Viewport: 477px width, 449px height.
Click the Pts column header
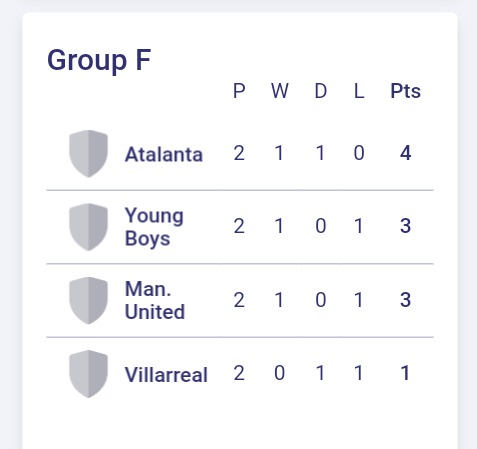(x=405, y=91)
